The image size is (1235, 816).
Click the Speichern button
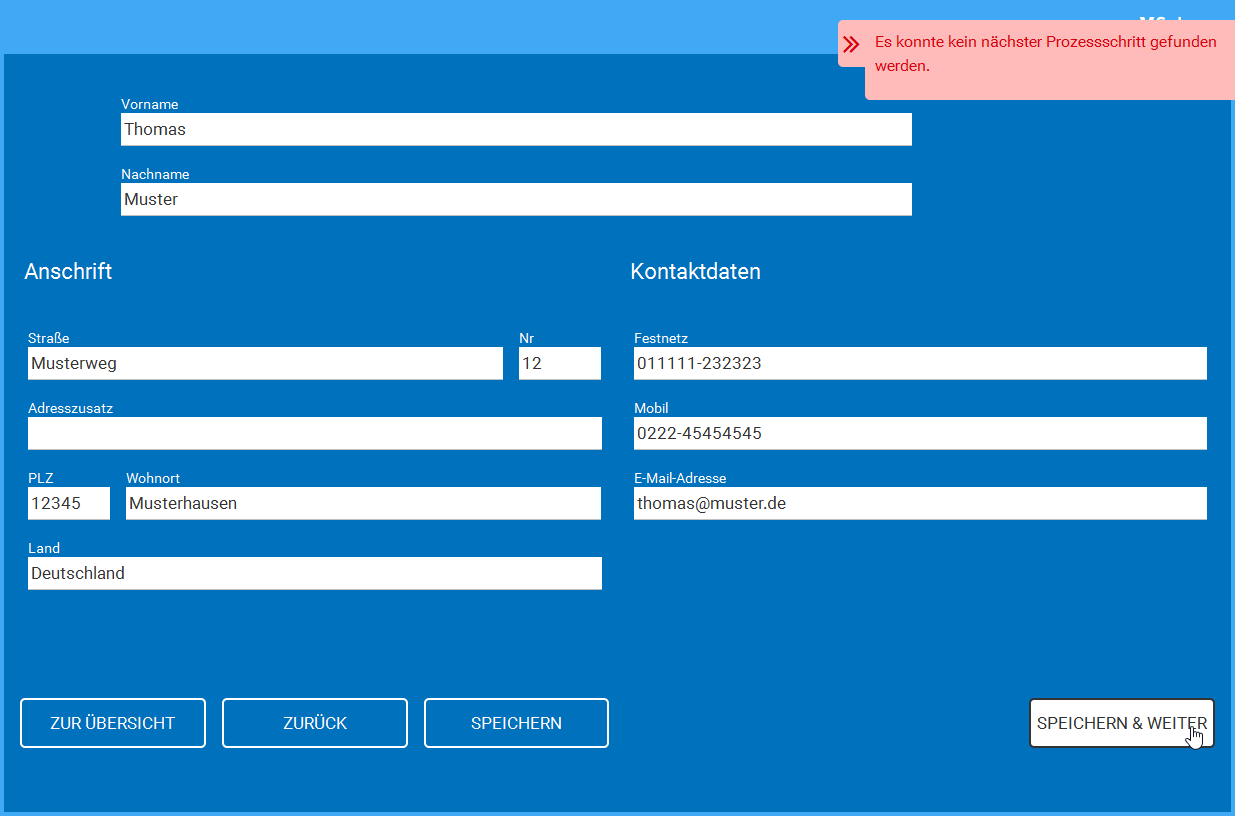516,723
